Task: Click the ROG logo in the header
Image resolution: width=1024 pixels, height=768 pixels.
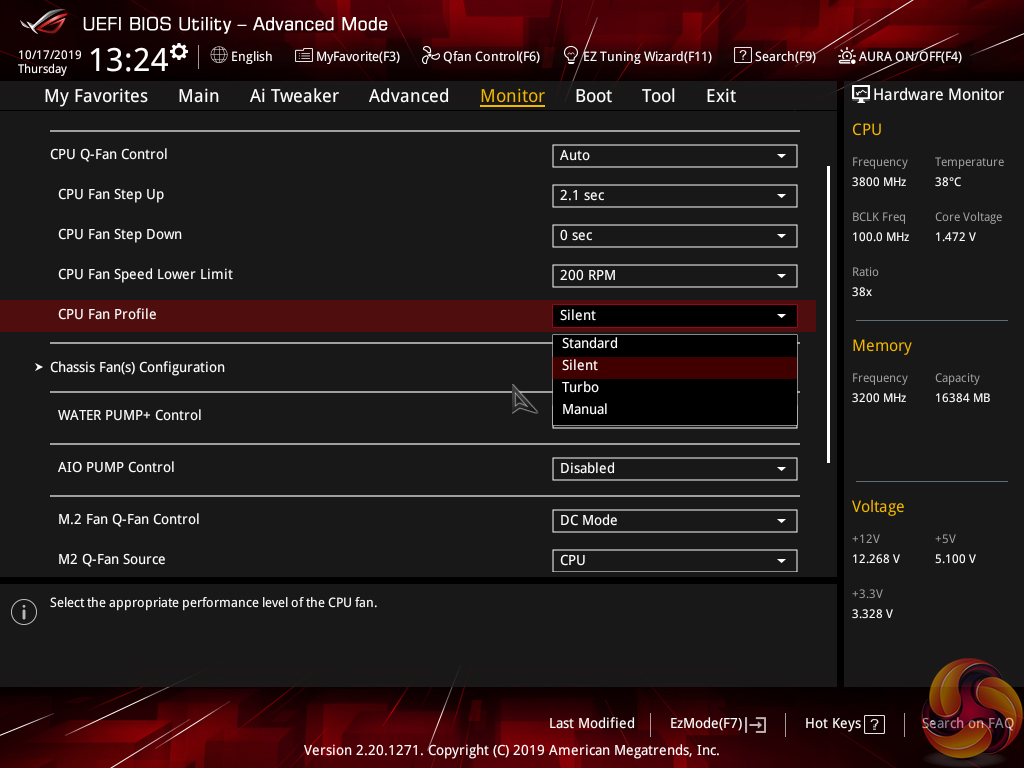Action: 44,22
